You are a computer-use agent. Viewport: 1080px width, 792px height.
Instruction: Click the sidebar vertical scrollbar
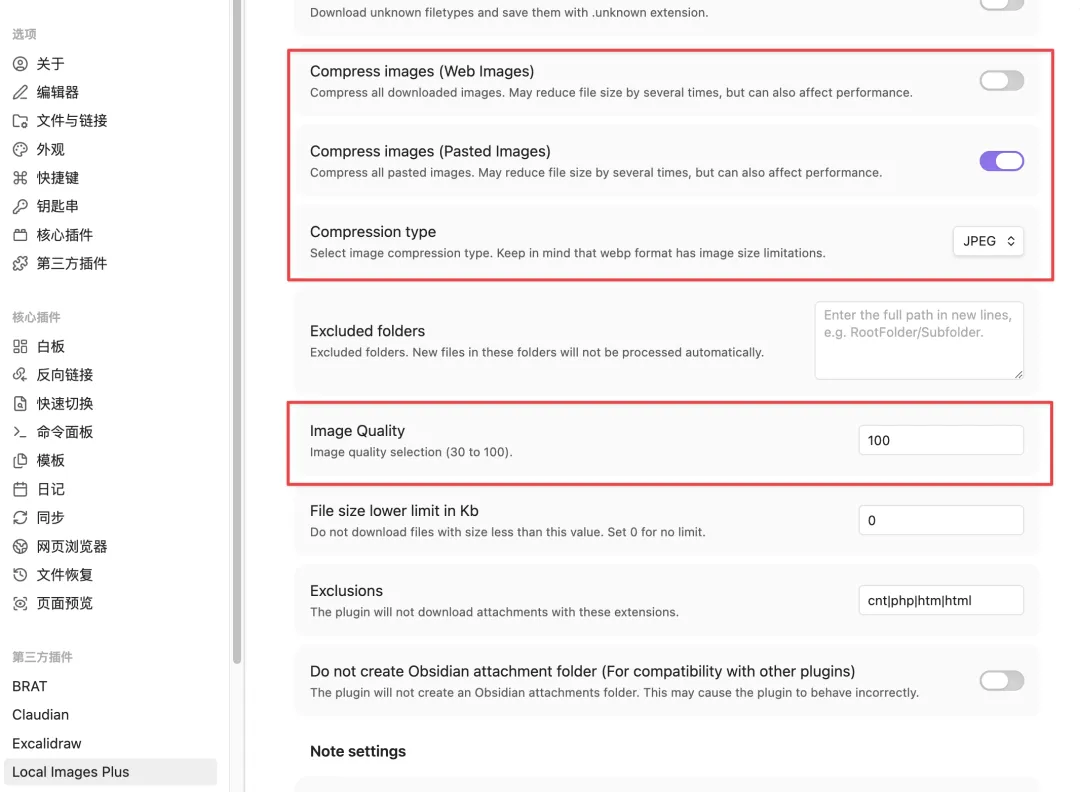237,331
